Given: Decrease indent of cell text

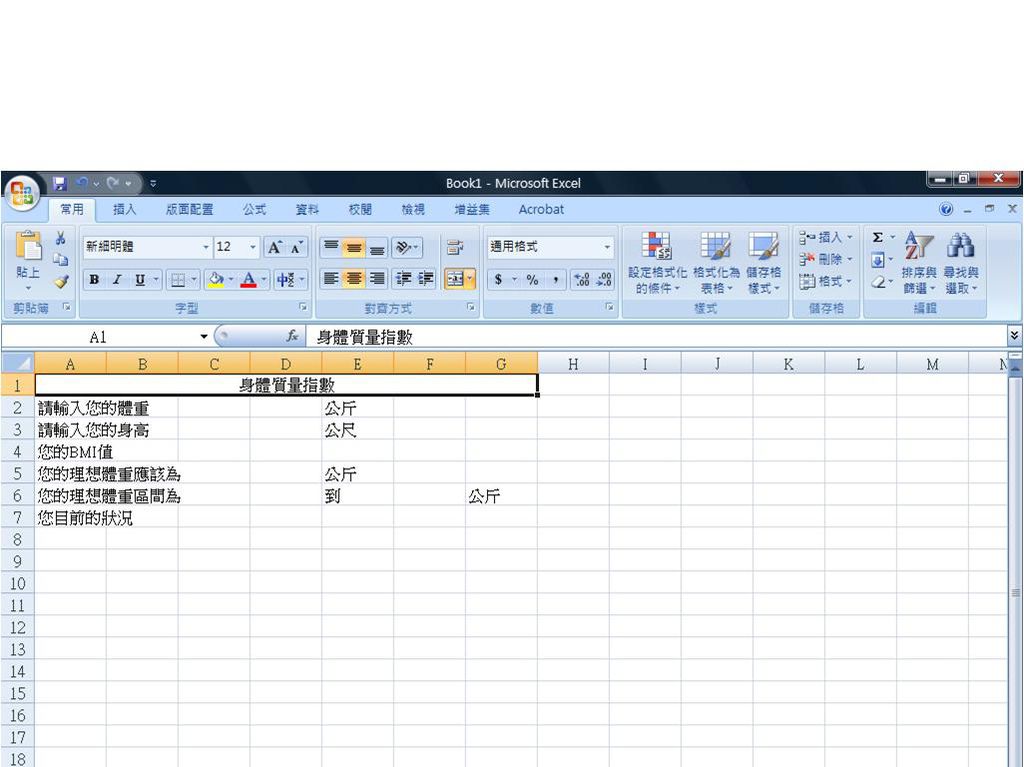Looking at the screenshot, I should [x=404, y=279].
